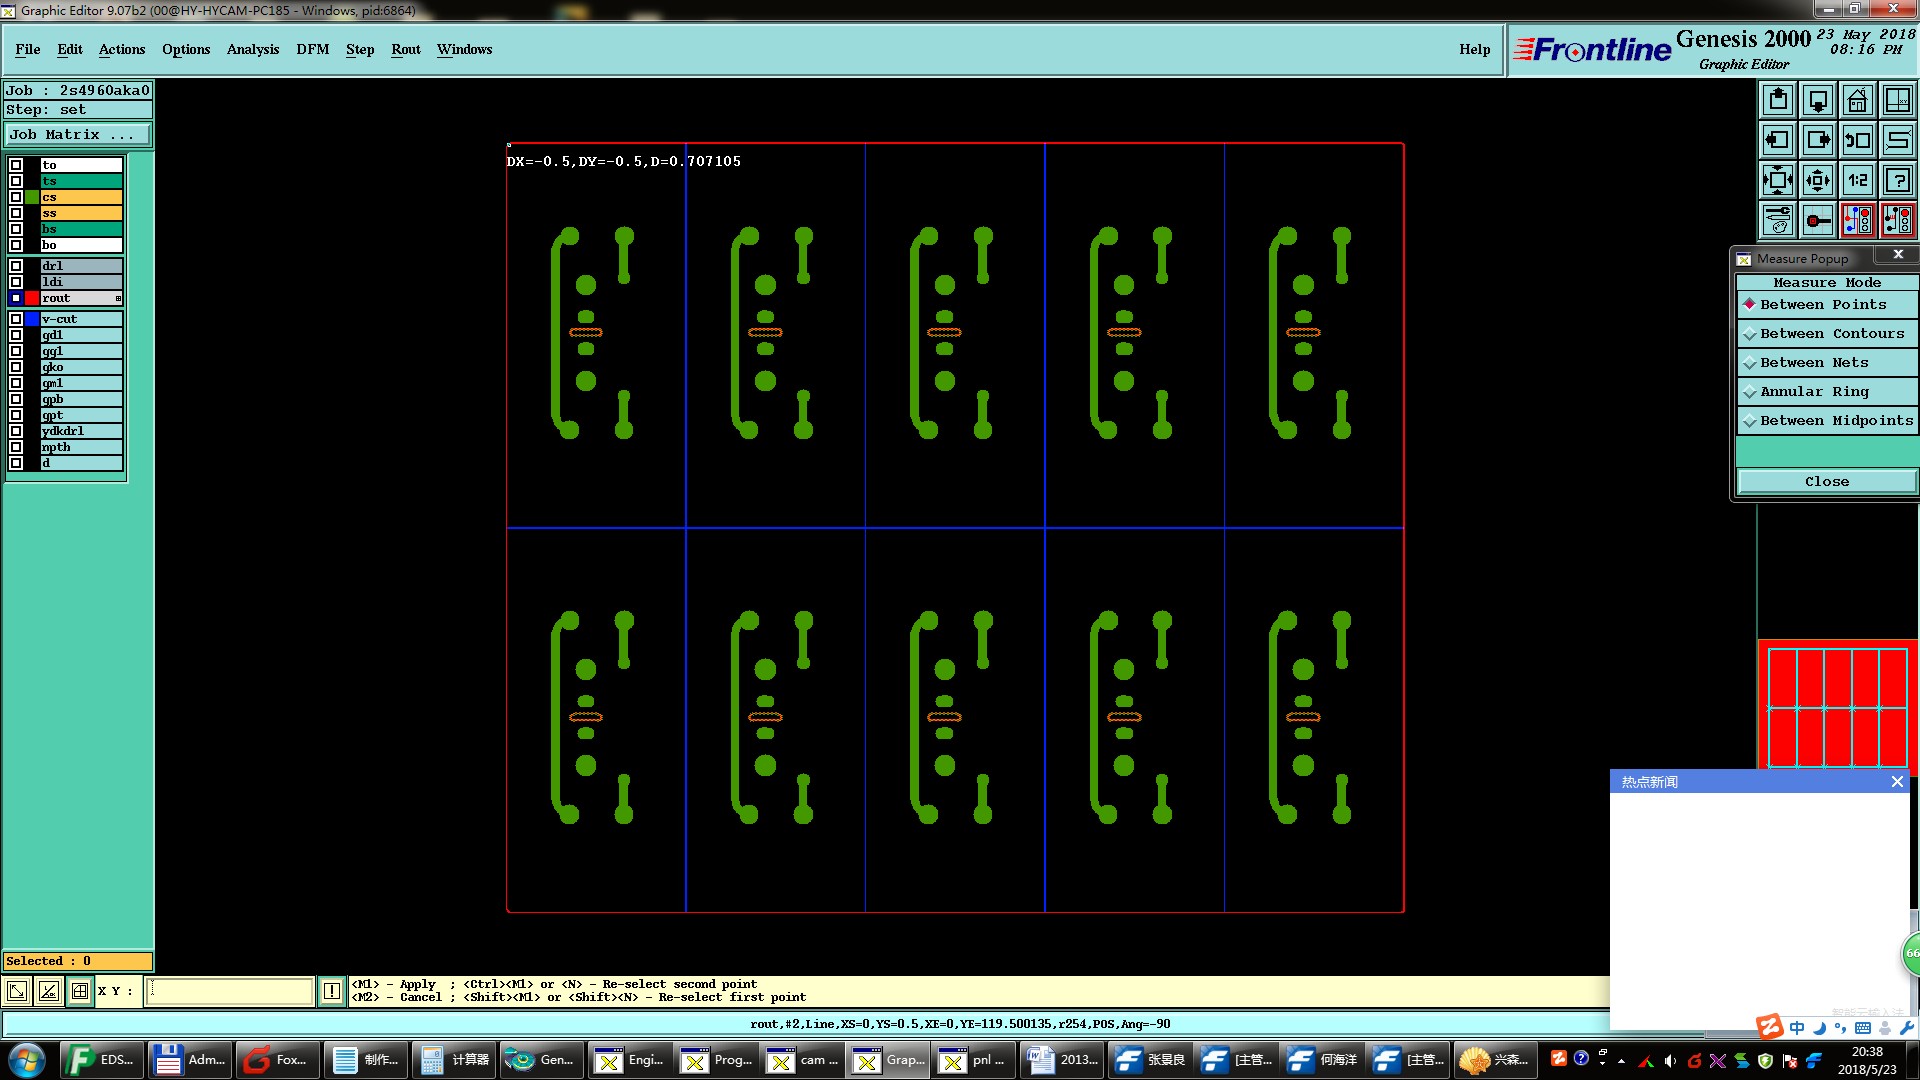Screen dimensions: 1920x1080
Task: Select Annular Ring measure mode
Action: coord(1826,391)
